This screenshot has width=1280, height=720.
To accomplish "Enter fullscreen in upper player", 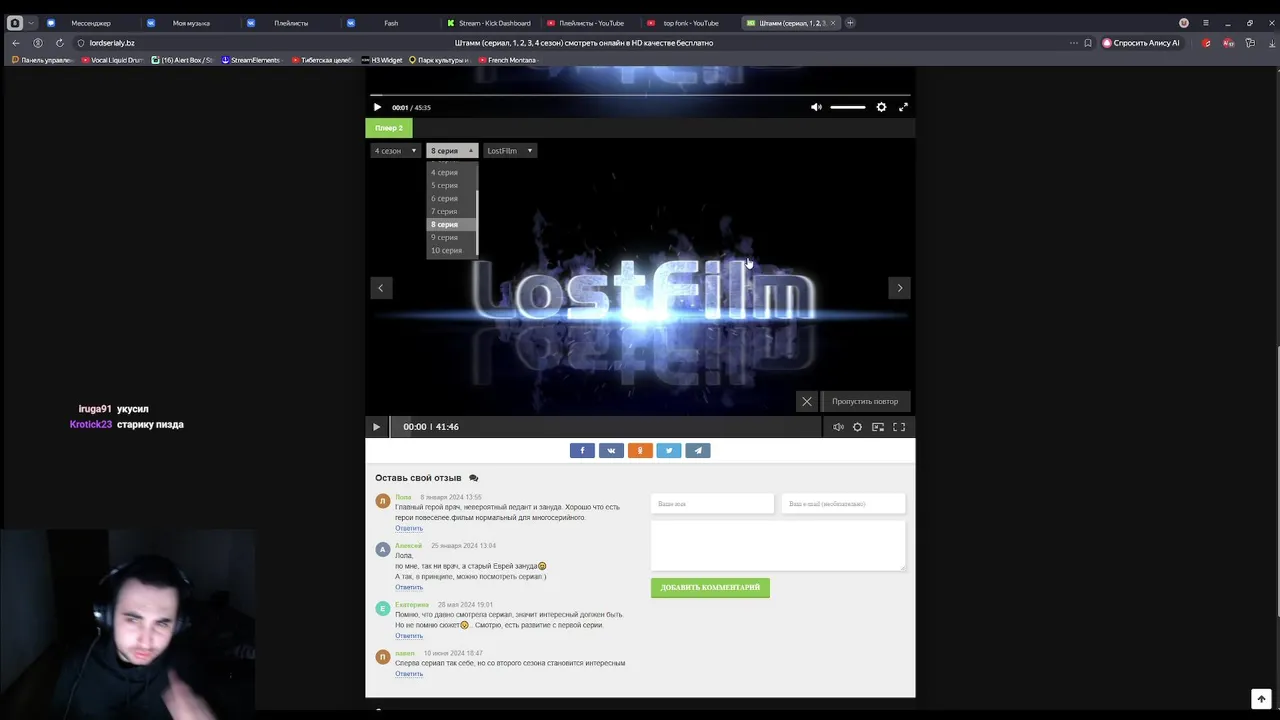I will click(x=903, y=107).
